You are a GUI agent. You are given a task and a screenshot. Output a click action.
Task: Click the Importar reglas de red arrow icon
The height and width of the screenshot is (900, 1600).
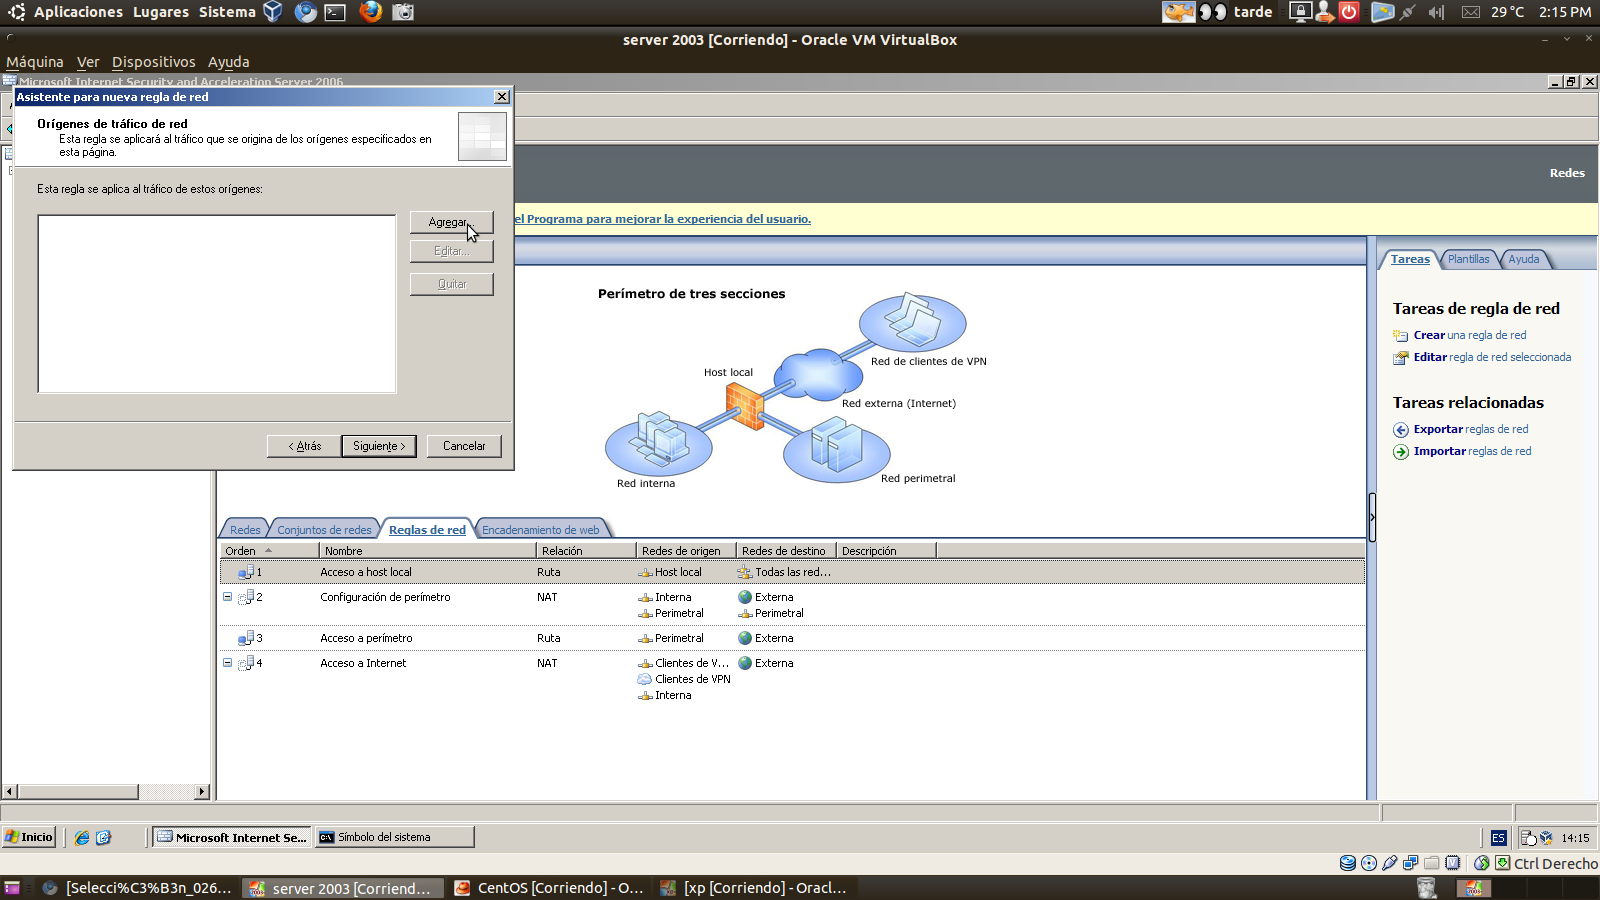(x=1400, y=451)
